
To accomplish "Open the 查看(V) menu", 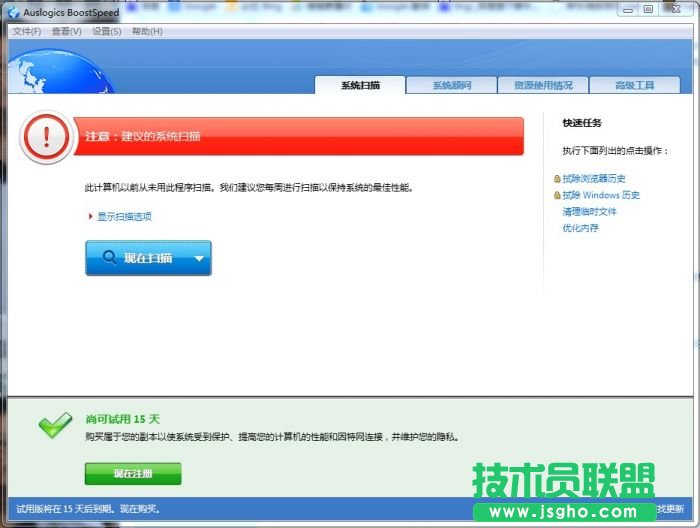I will 66,32.
